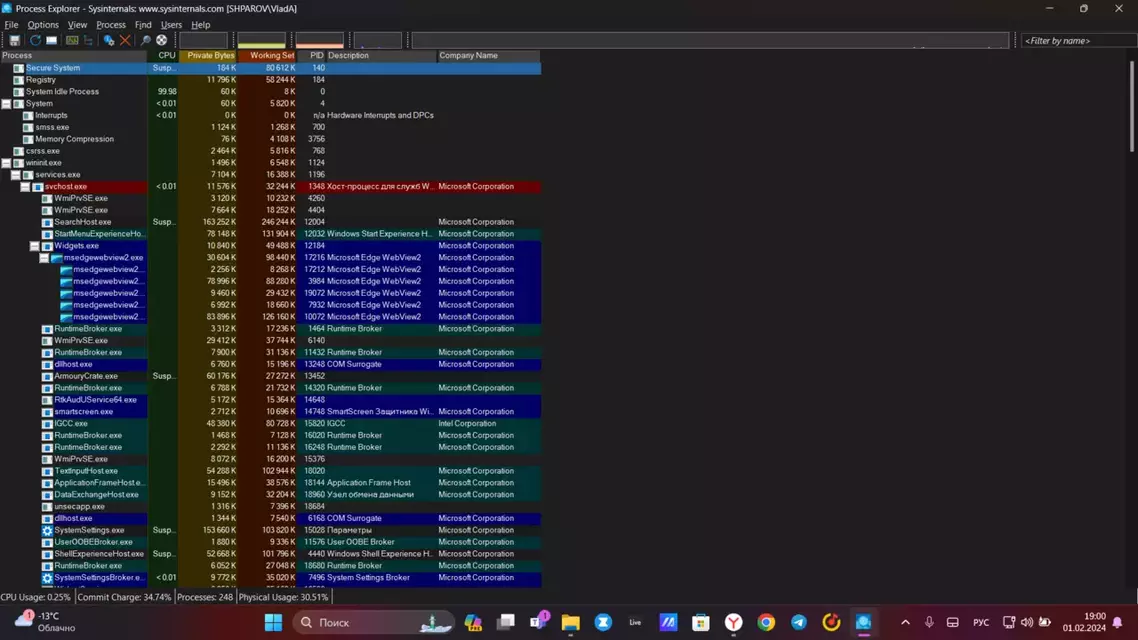Open the Help menu
This screenshot has height=640, width=1138.
click(200, 25)
